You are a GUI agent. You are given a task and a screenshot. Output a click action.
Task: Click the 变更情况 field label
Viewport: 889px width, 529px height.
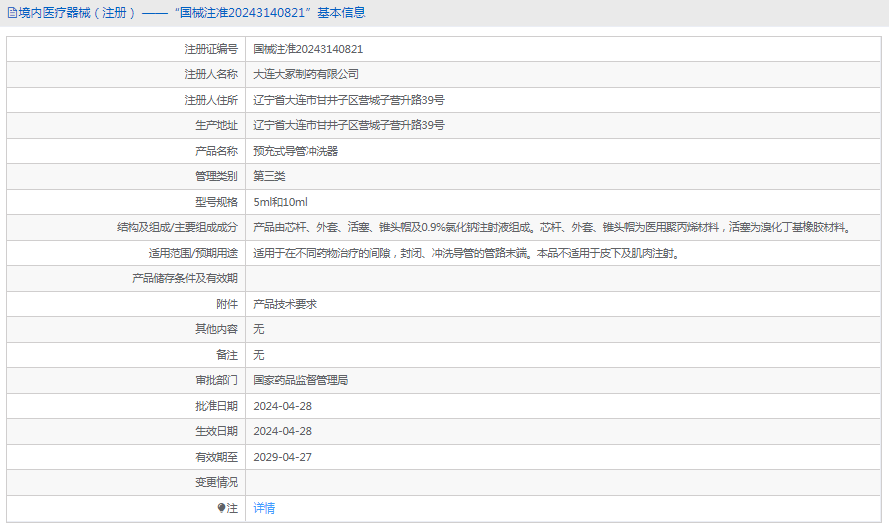coord(217,483)
